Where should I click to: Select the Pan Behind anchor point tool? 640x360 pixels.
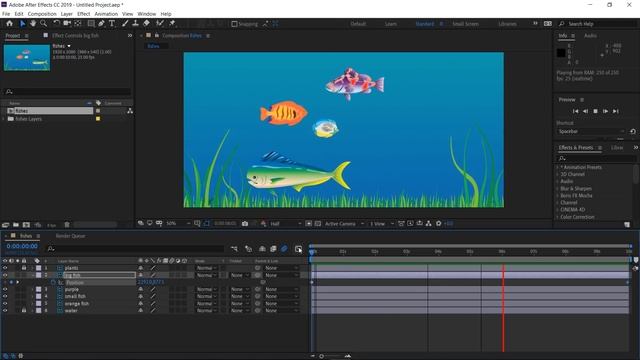tap(78, 24)
